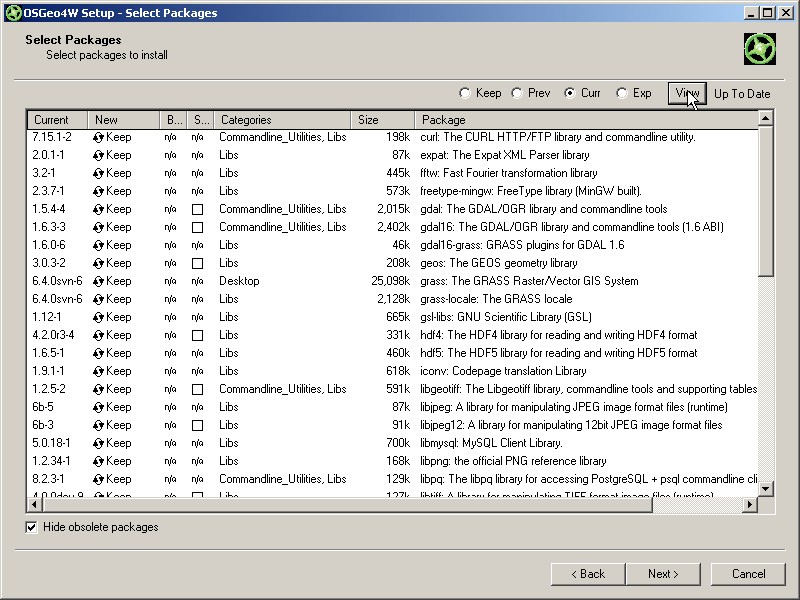Click the OSGeo4W title bar icon
Image resolution: width=800 pixels, height=600 pixels.
pyautogui.click(x=13, y=13)
